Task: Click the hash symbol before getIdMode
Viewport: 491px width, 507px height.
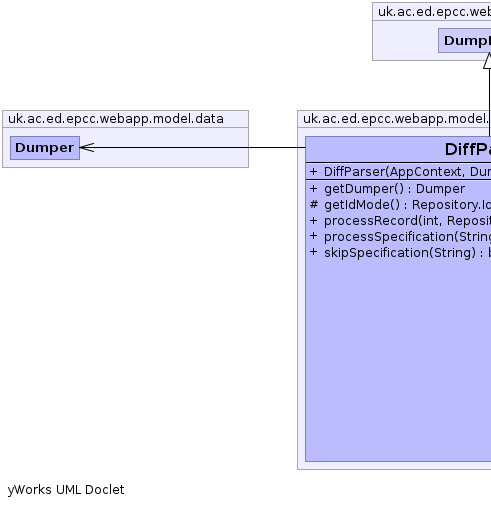Action: click(x=314, y=204)
